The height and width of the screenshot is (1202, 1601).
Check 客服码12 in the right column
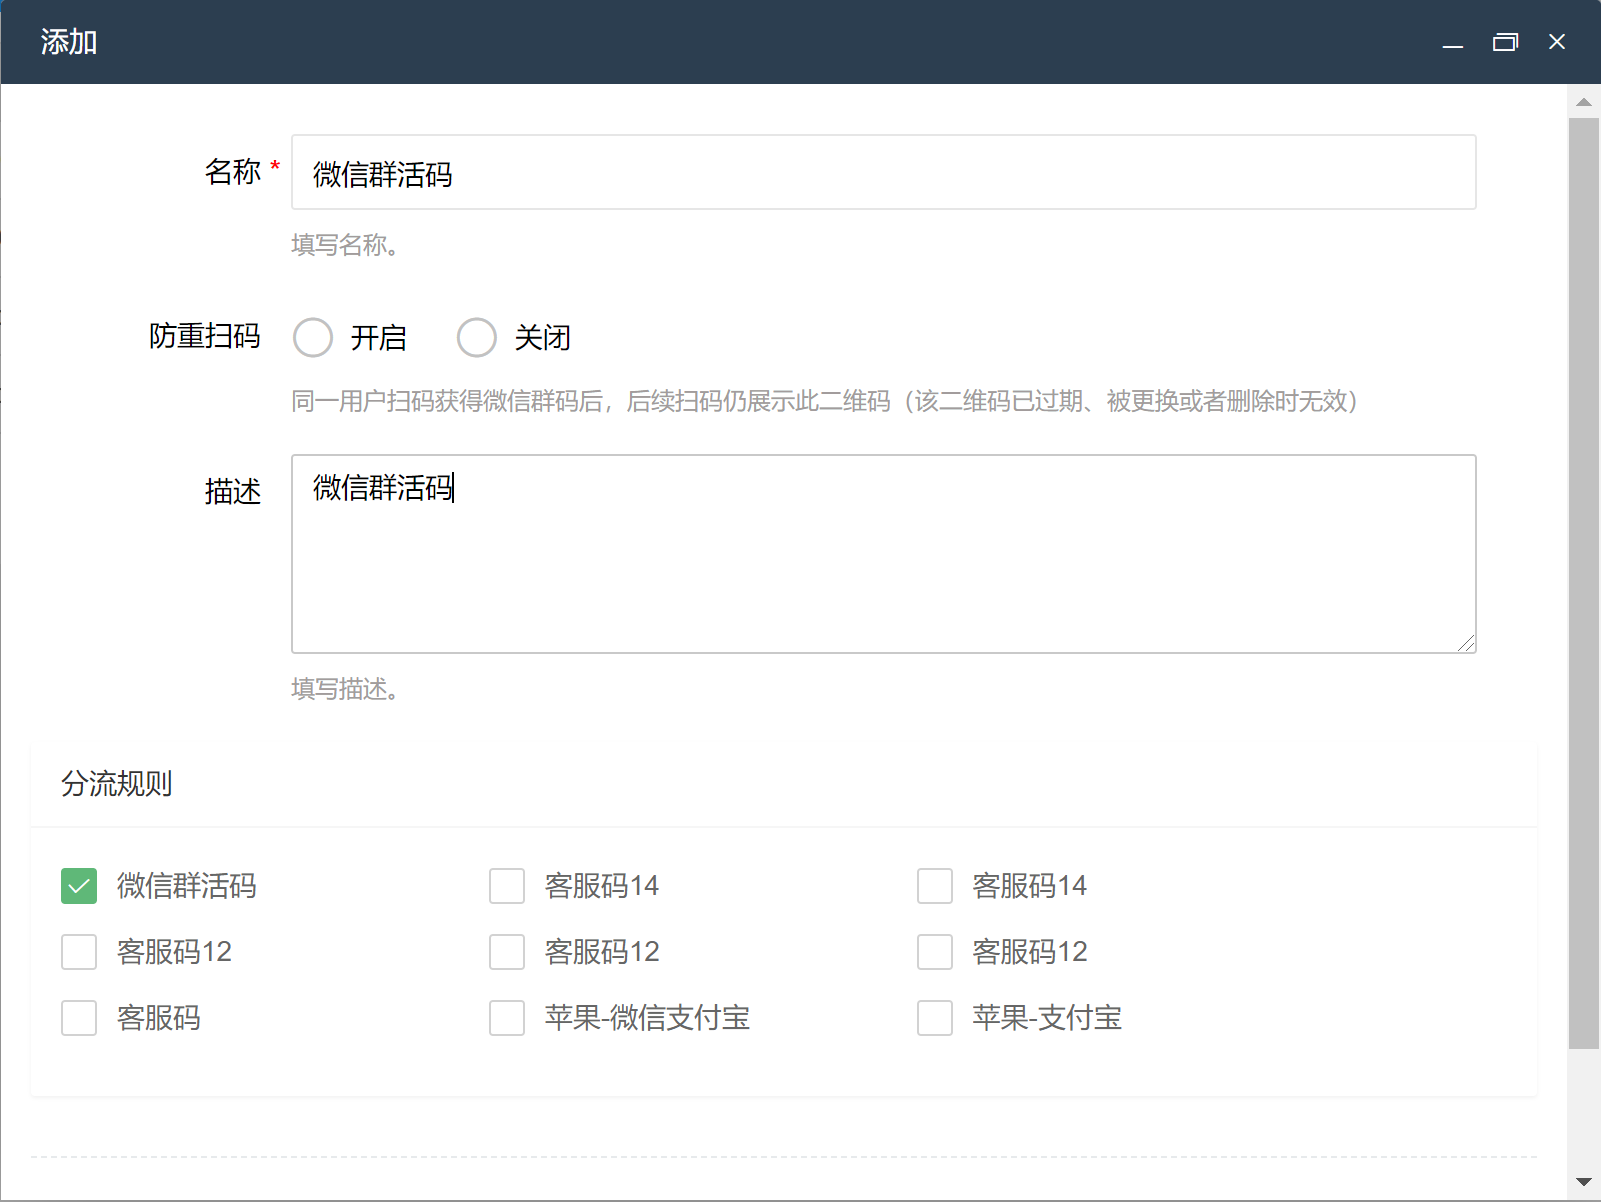click(x=935, y=952)
